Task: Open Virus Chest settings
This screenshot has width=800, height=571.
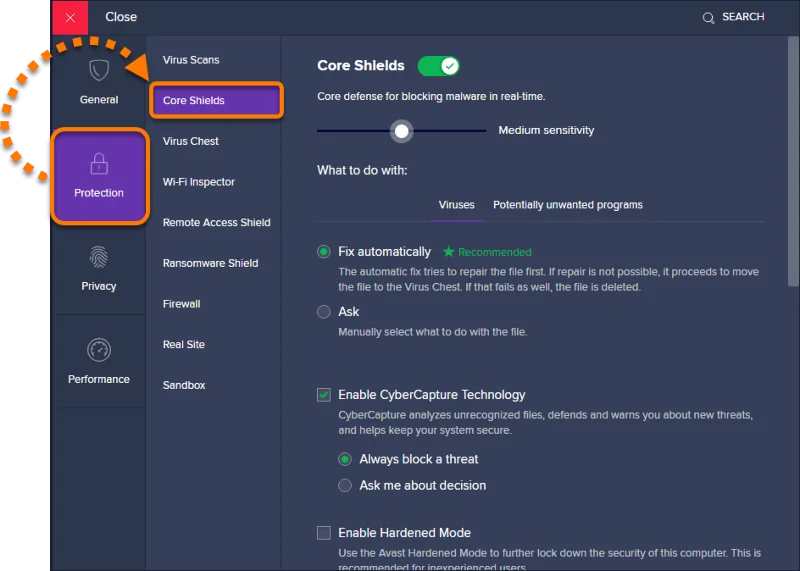Action: coord(190,141)
